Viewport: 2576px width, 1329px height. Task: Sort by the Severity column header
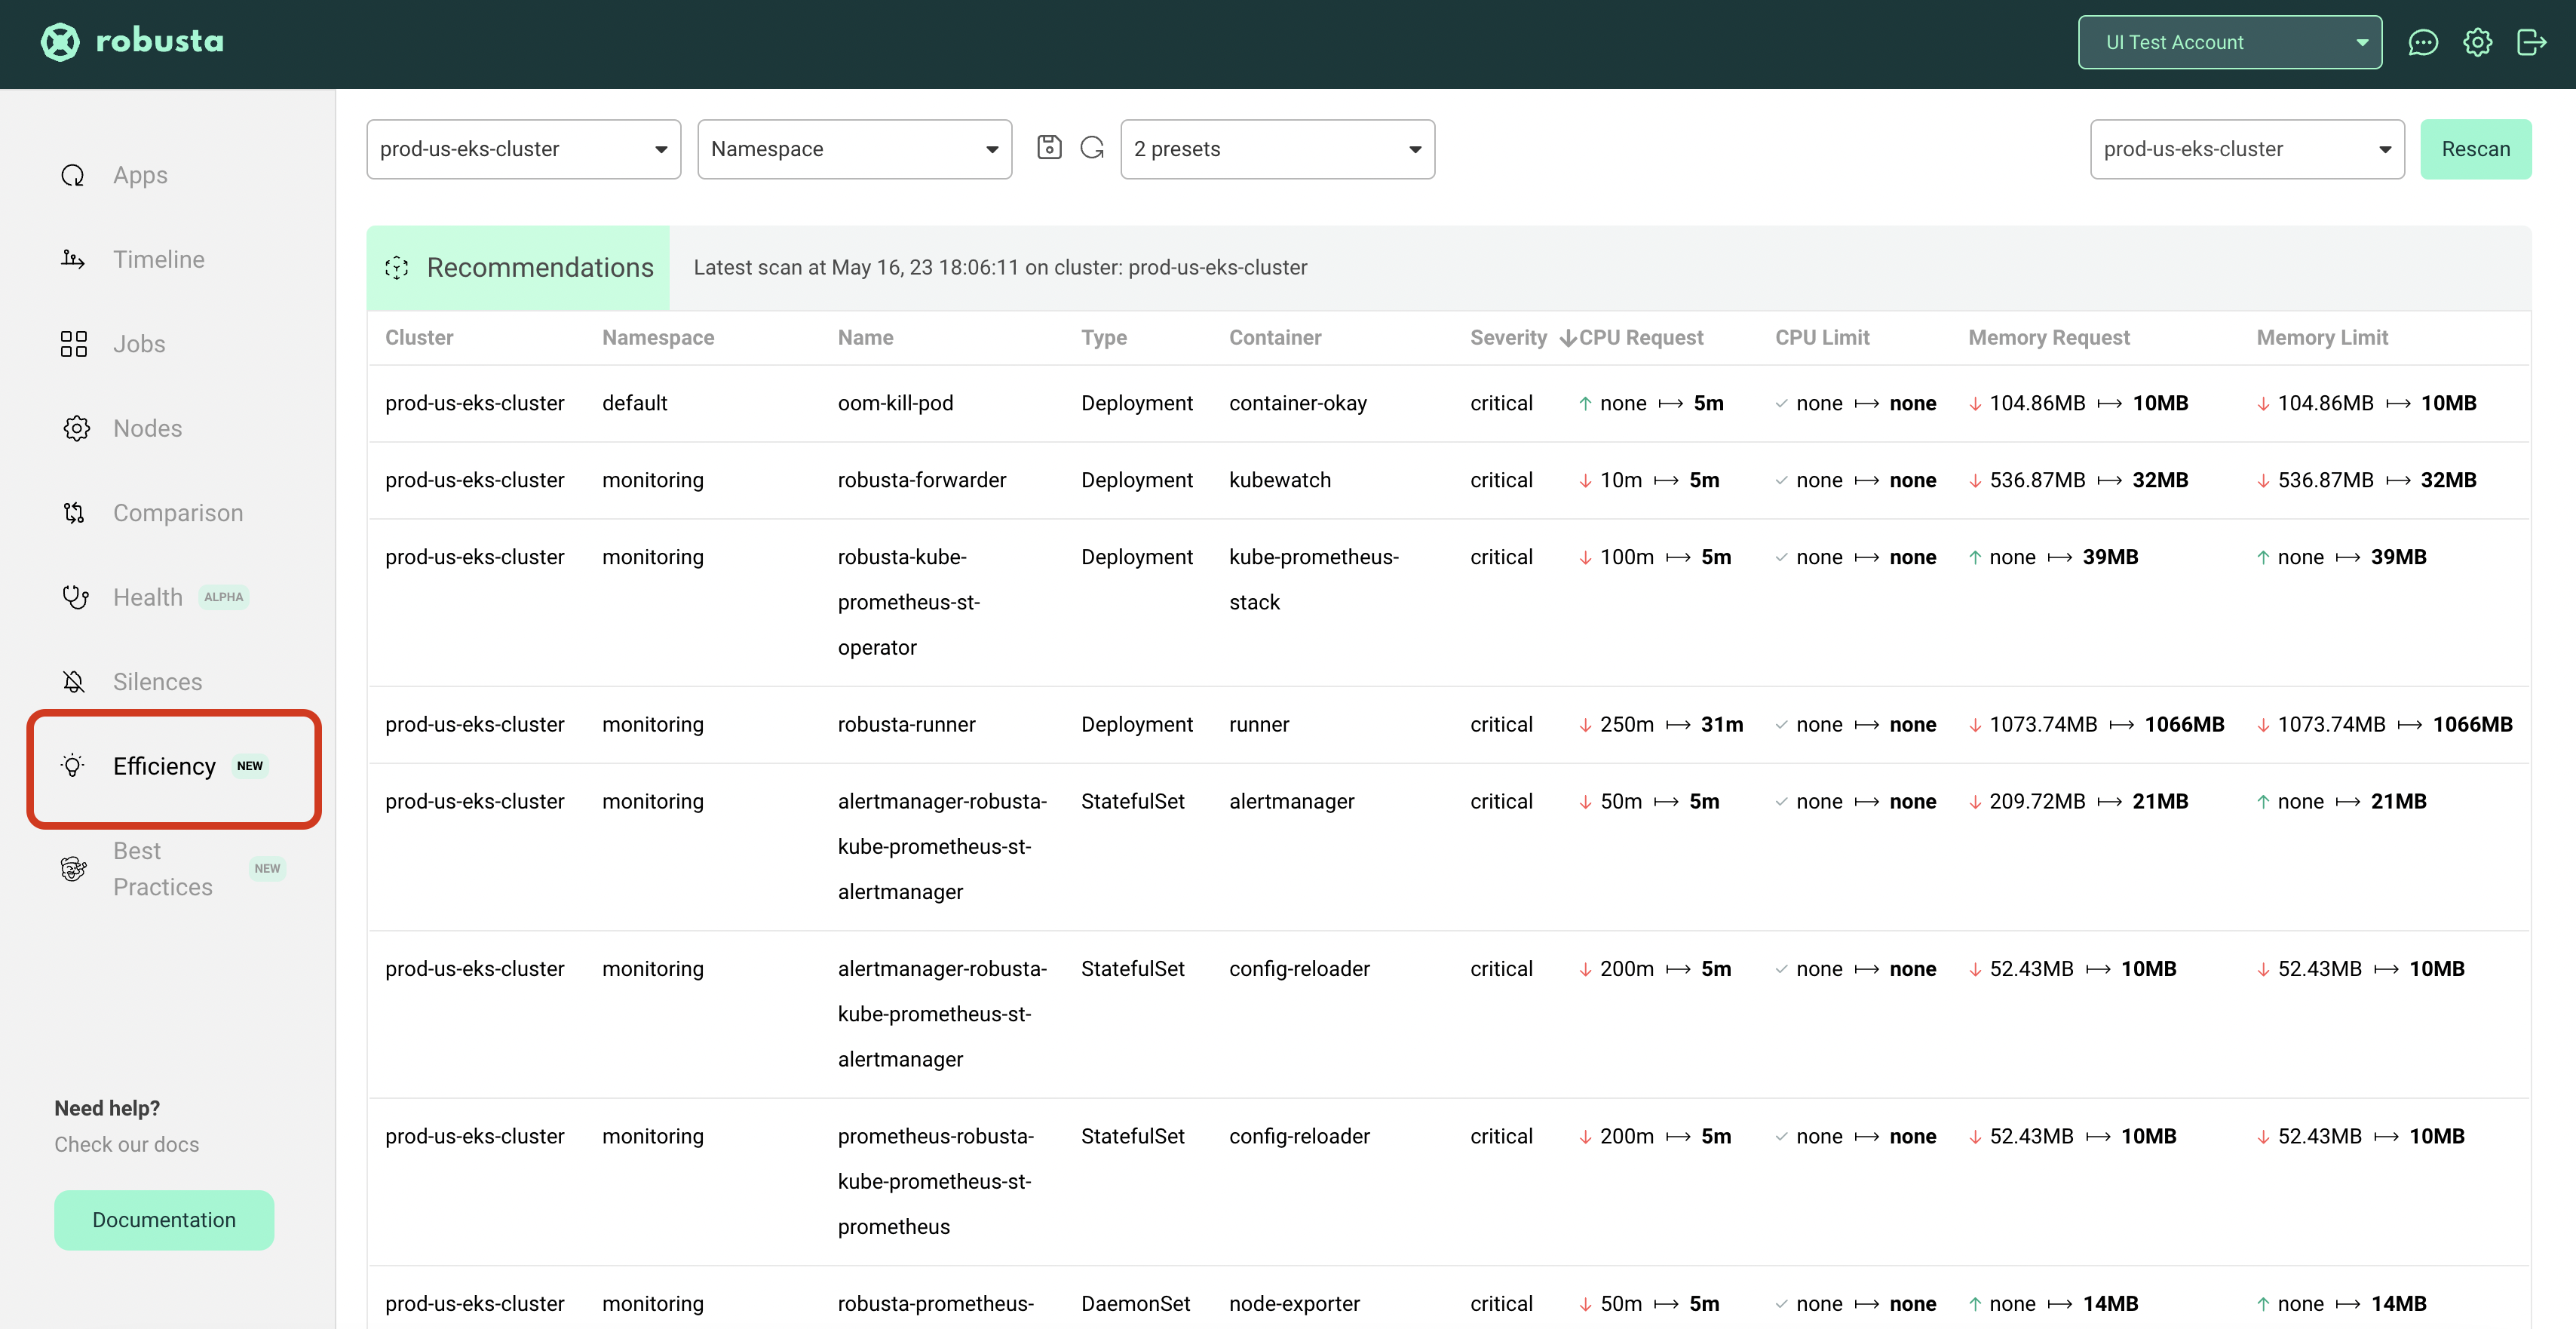pos(1508,338)
